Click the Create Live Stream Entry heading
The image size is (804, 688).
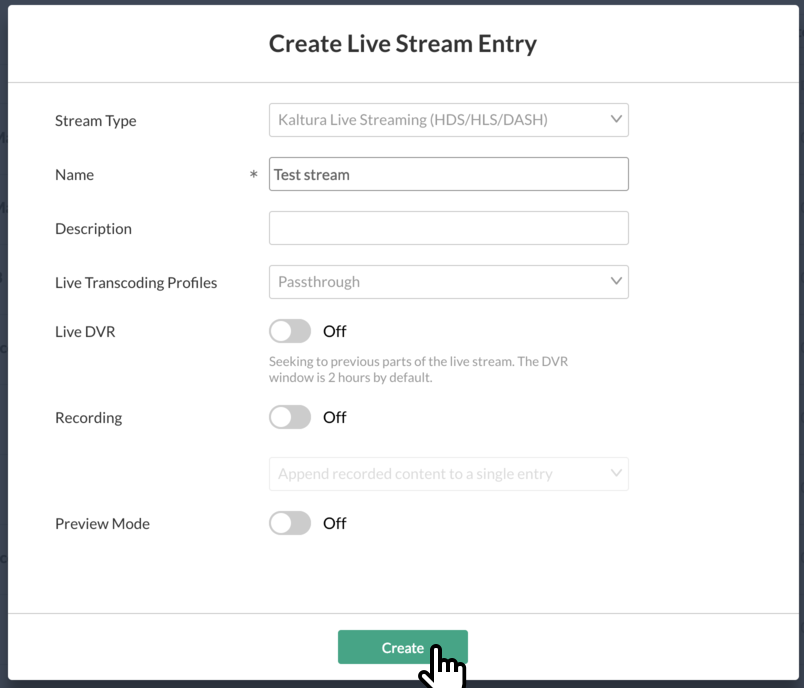[x=403, y=44]
